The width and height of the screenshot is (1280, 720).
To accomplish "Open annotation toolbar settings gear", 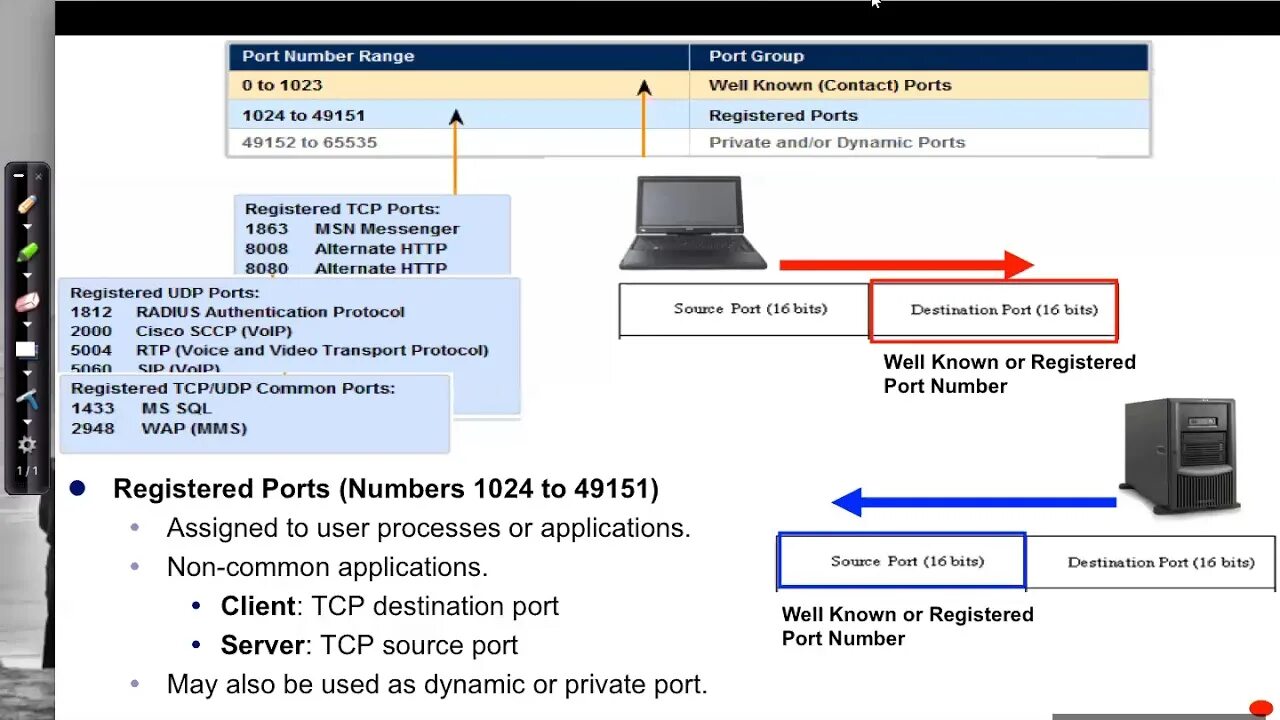I will [27, 445].
